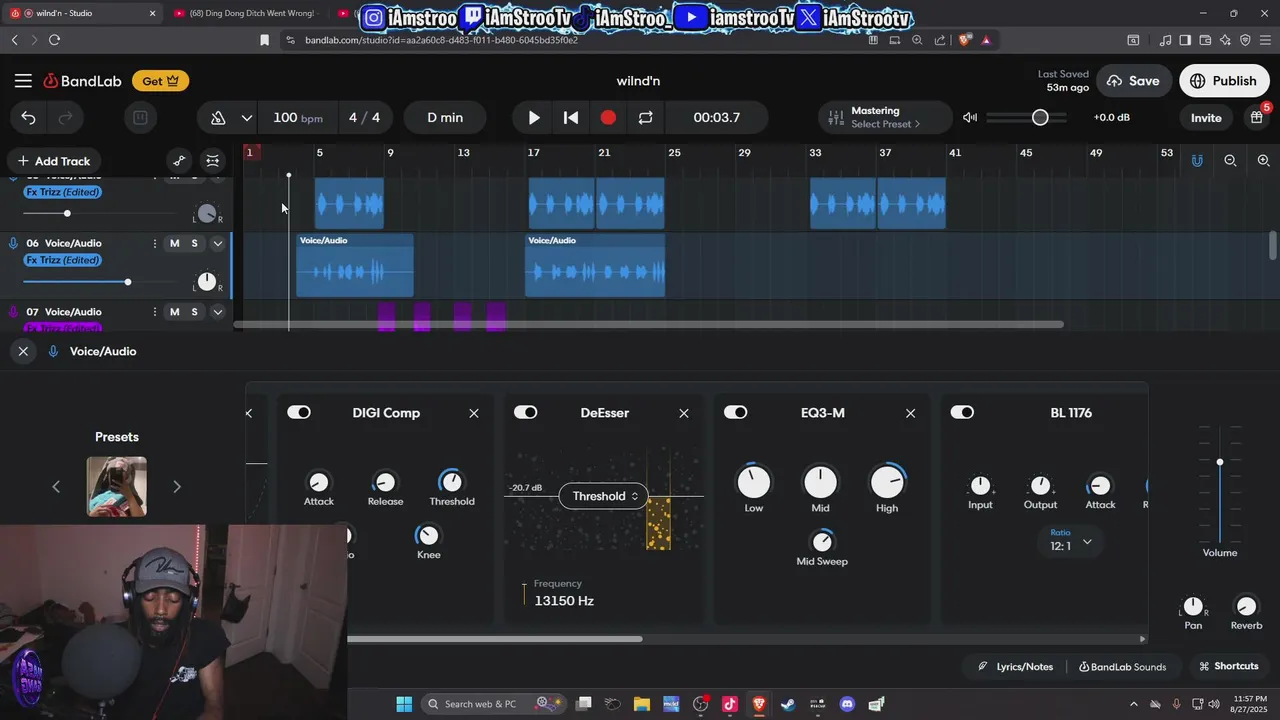Image resolution: width=1280 pixels, height=720 pixels.
Task: Click the 4 / 4 time signature
Action: (x=364, y=118)
